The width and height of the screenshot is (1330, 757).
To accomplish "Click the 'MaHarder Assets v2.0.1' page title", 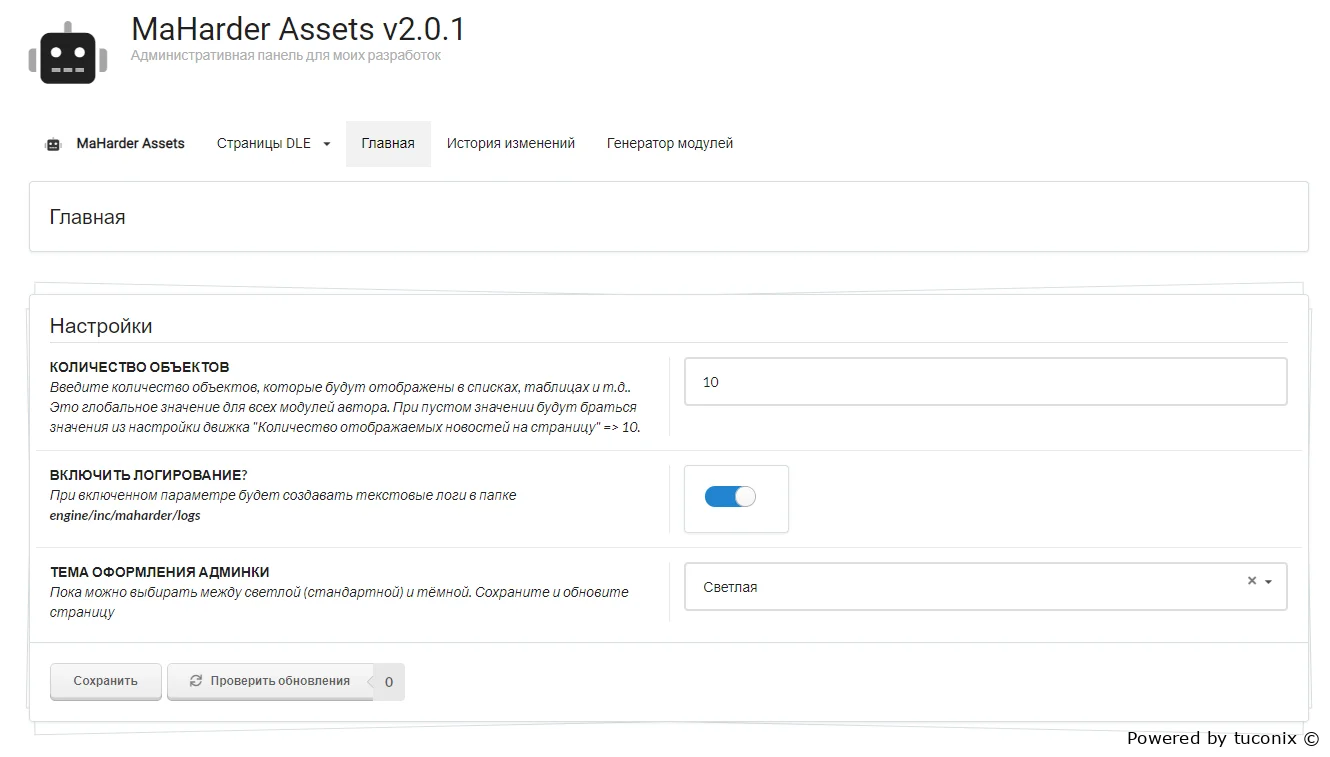I will [298, 29].
